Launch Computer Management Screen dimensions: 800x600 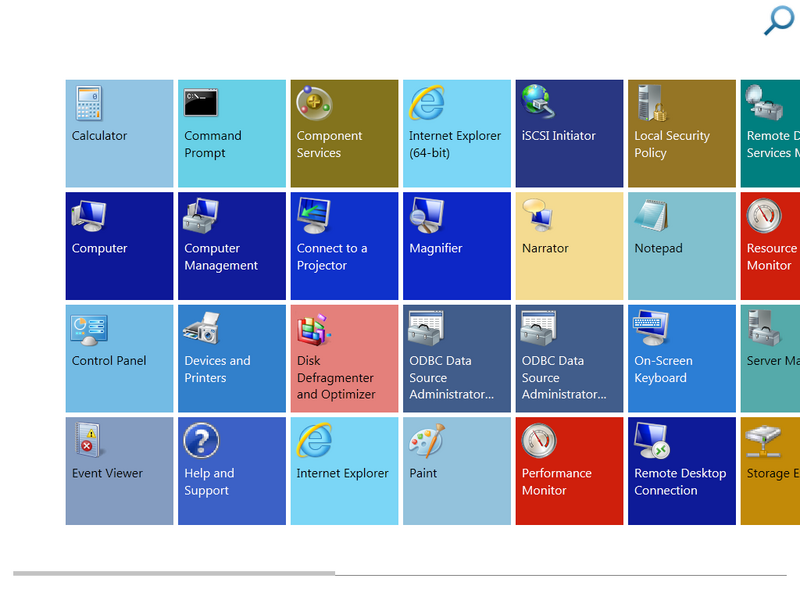(x=232, y=246)
